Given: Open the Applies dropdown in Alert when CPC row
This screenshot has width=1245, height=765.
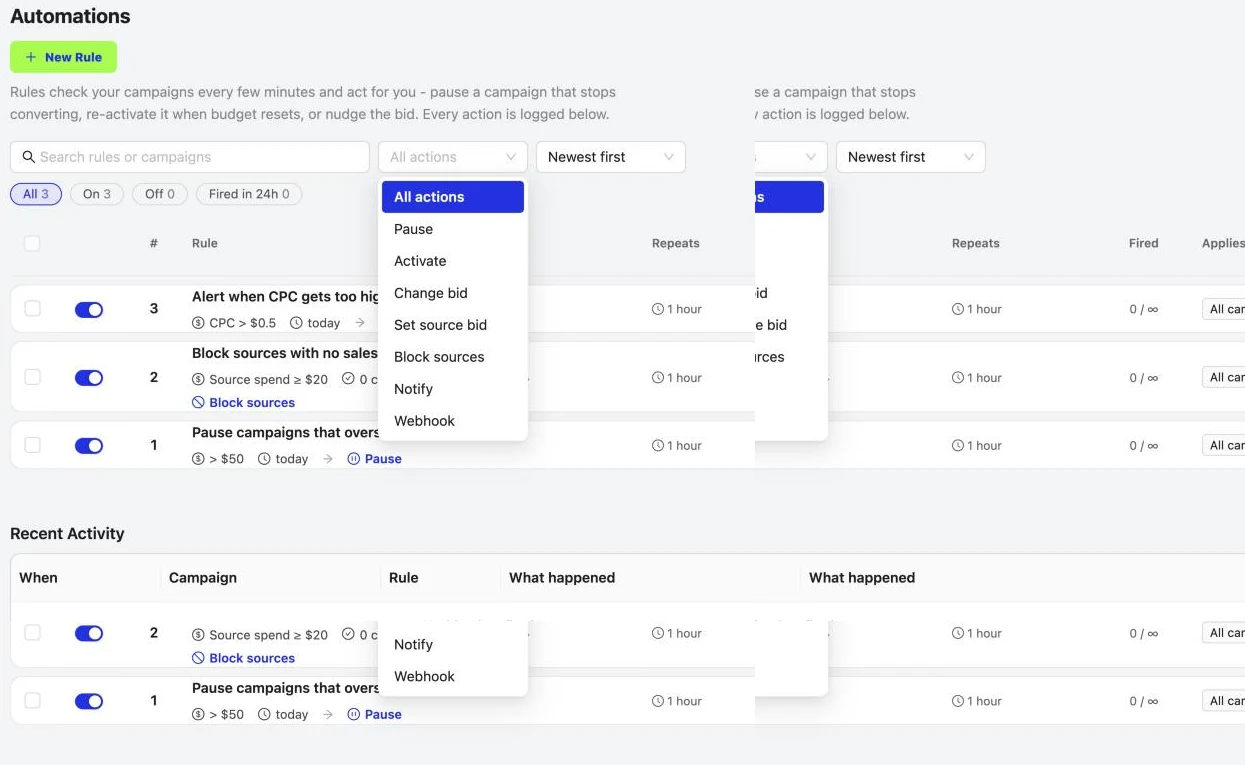Looking at the screenshot, I should coord(1224,309).
